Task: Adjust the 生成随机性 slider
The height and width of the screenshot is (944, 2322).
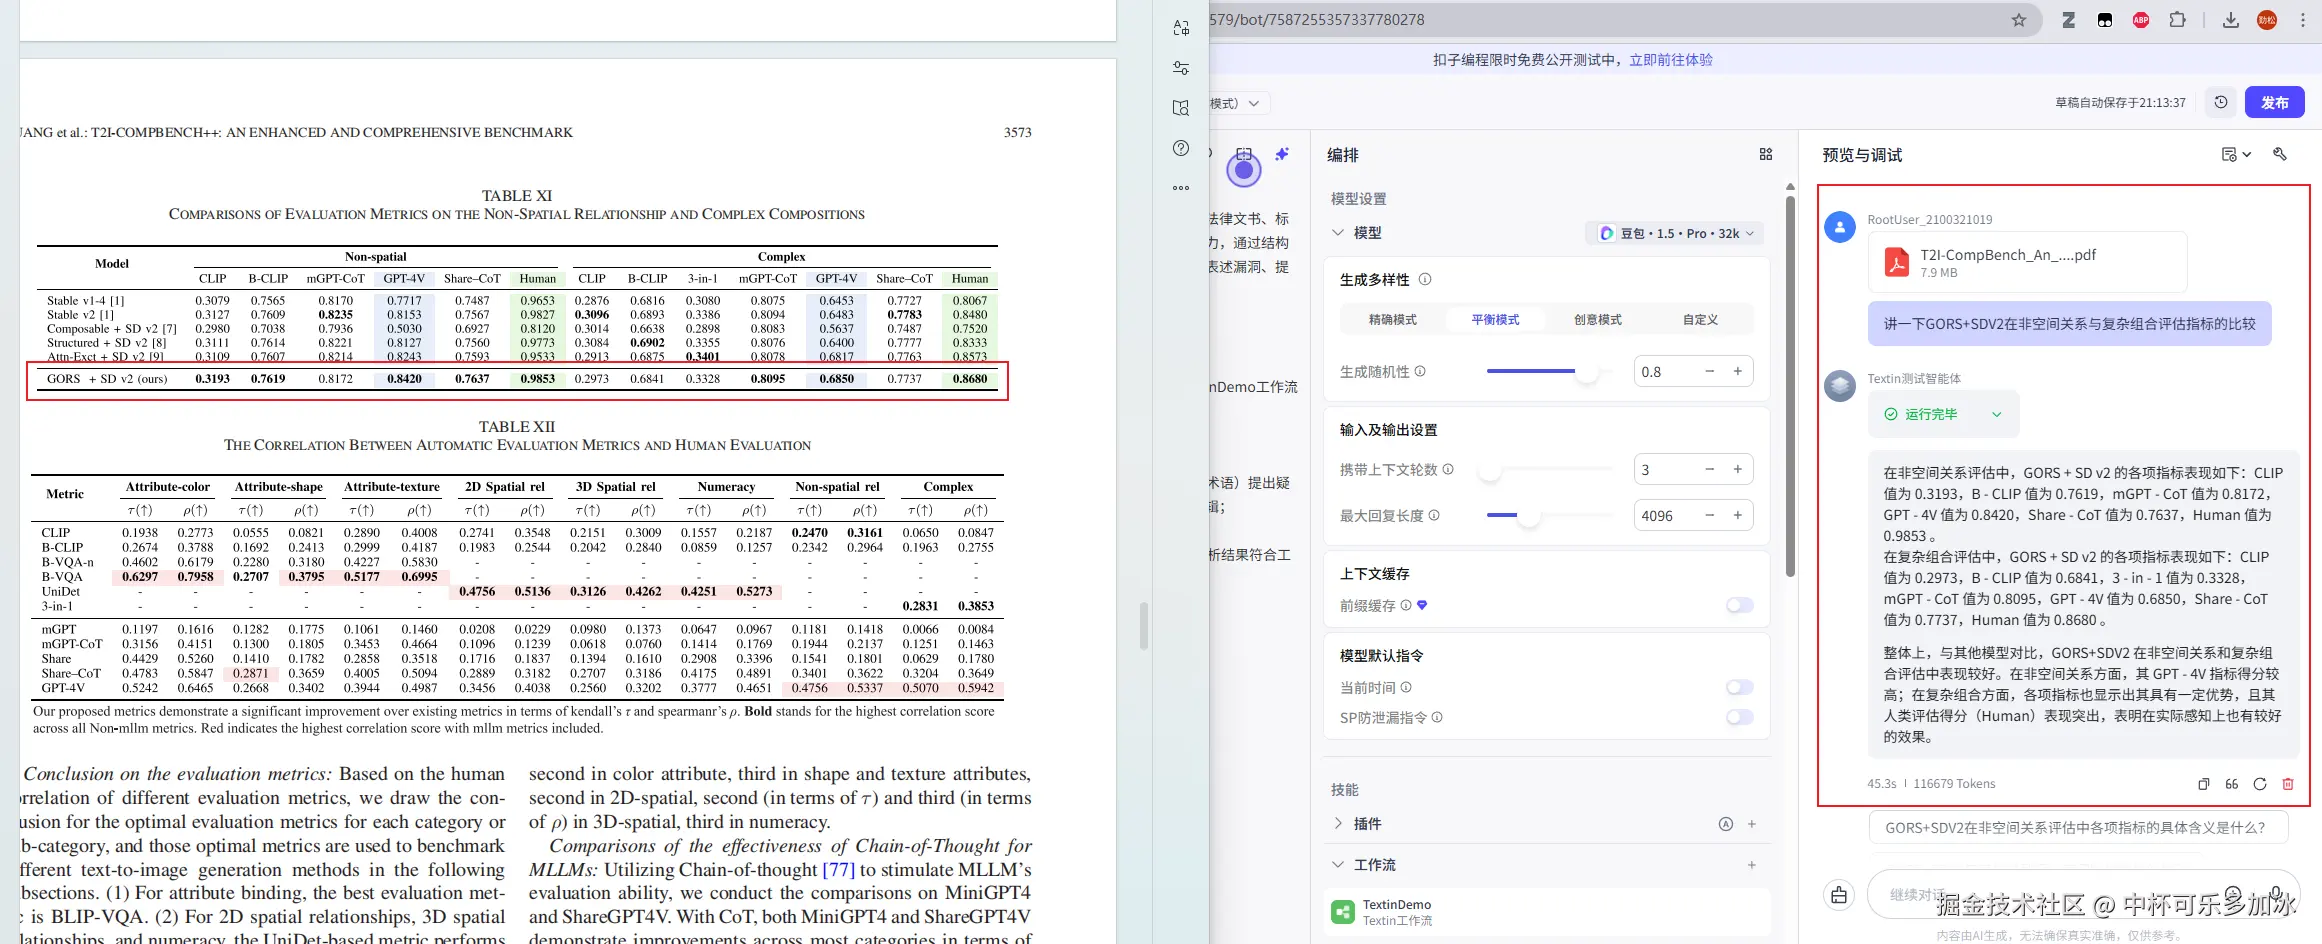Action: [x=1585, y=372]
